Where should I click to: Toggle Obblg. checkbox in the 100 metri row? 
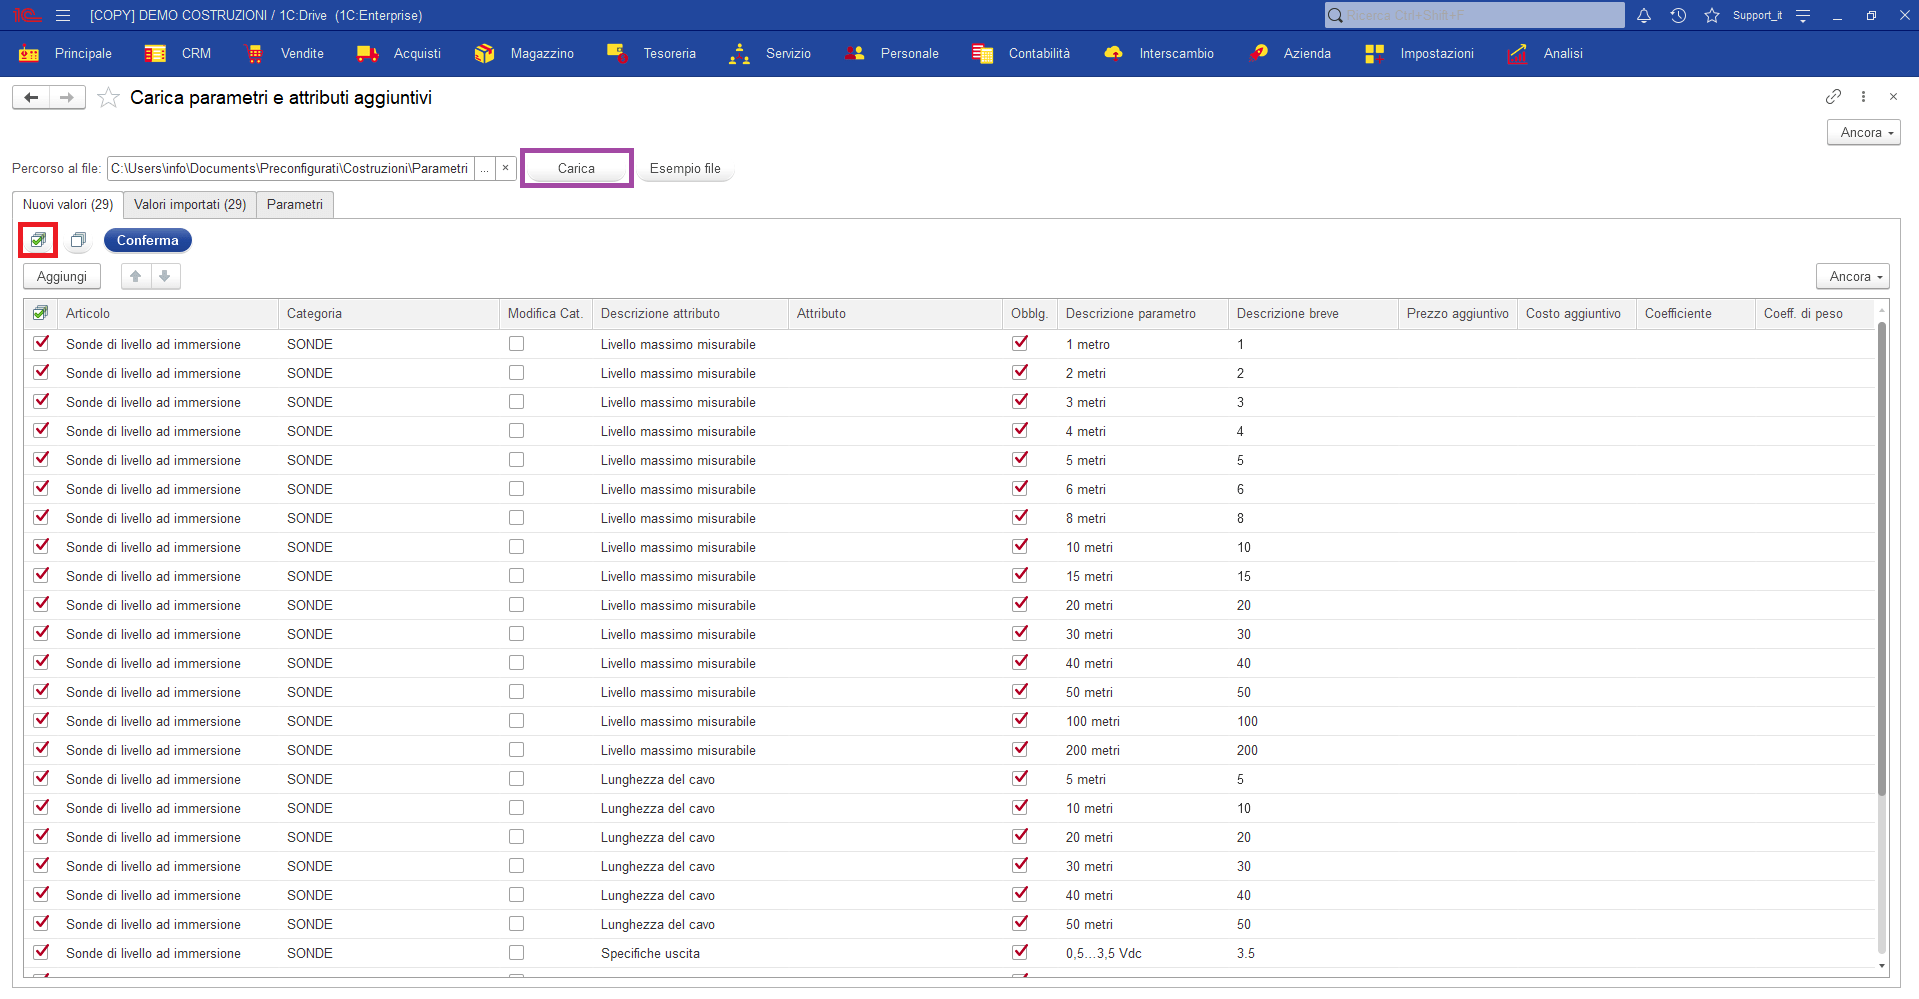1020,720
